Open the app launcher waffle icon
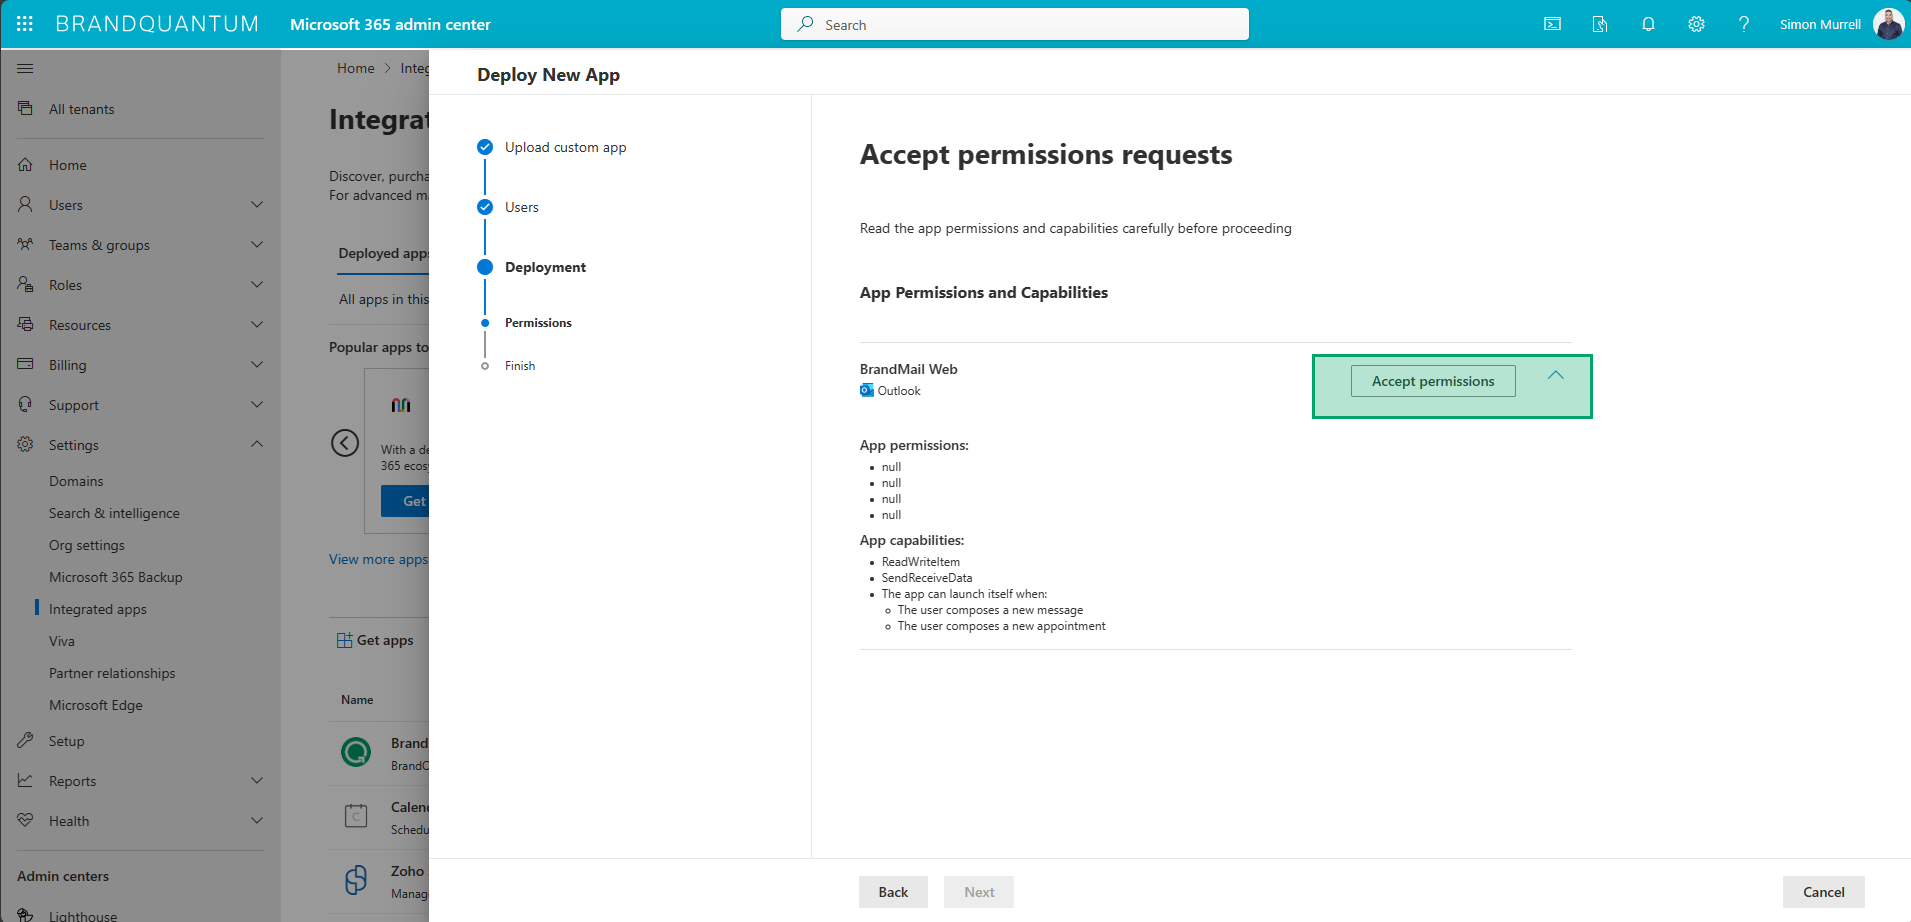The height and width of the screenshot is (922, 1911). (25, 24)
